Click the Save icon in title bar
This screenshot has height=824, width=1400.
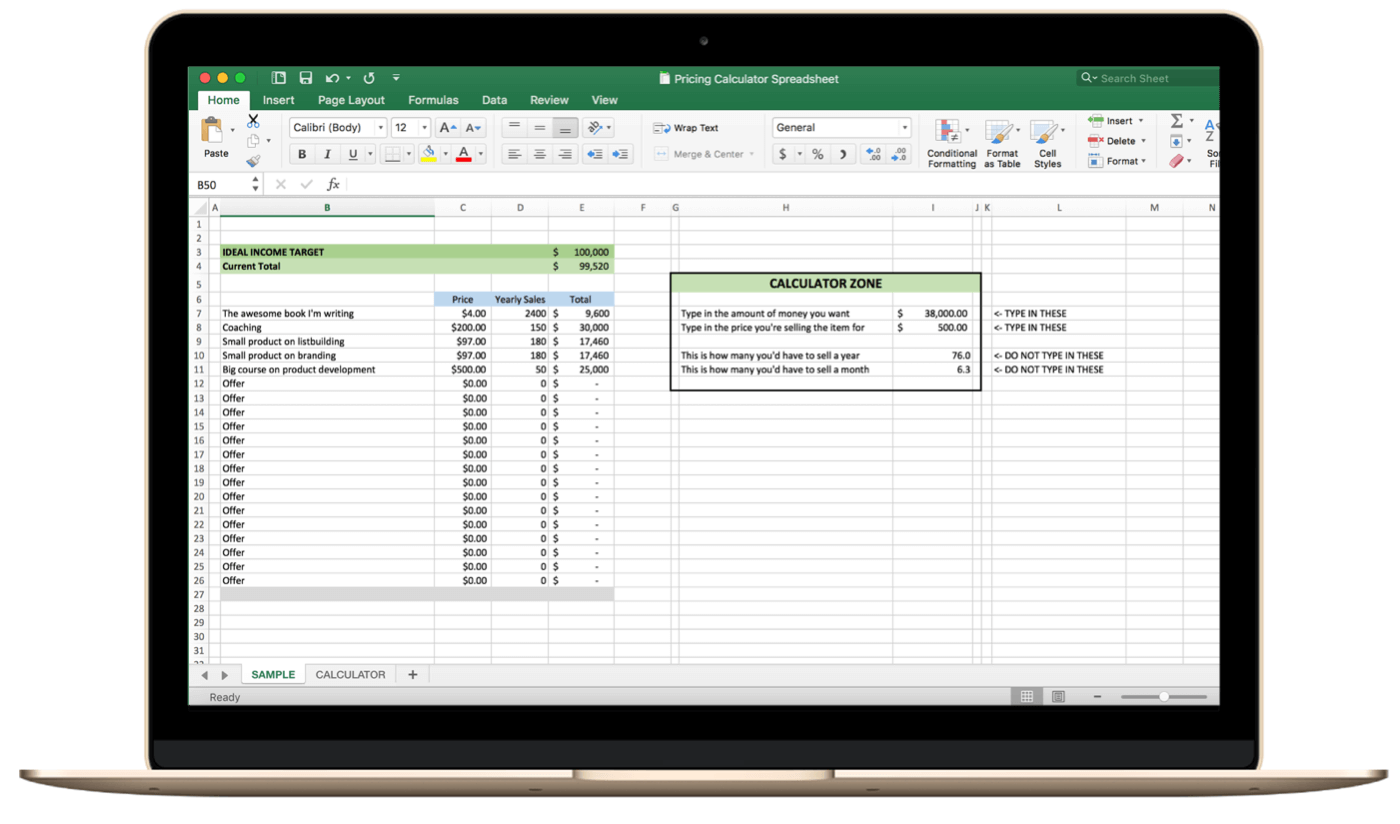pyautogui.click(x=306, y=78)
